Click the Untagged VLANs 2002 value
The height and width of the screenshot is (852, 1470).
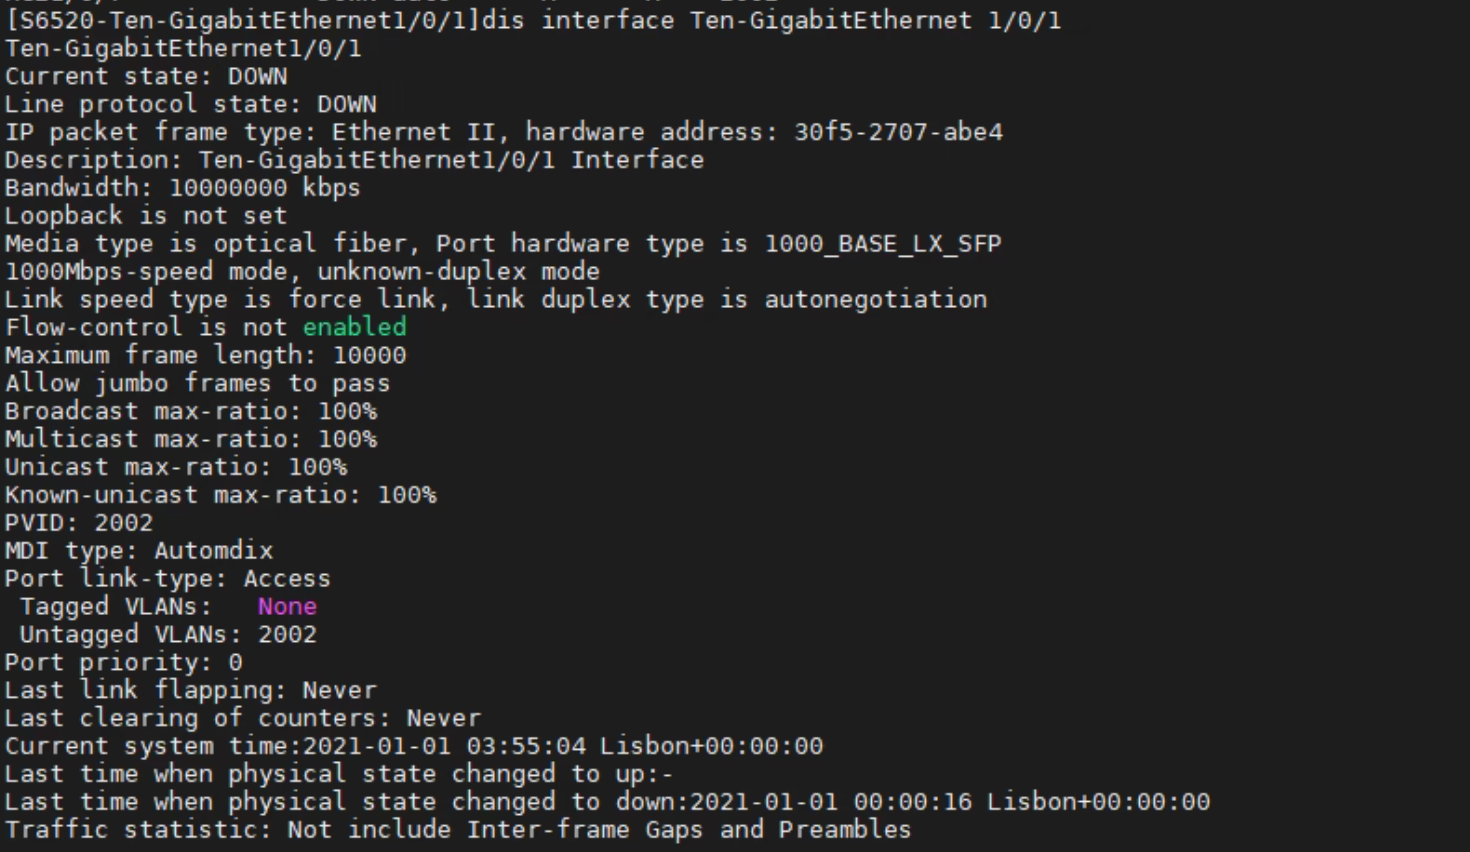click(287, 634)
